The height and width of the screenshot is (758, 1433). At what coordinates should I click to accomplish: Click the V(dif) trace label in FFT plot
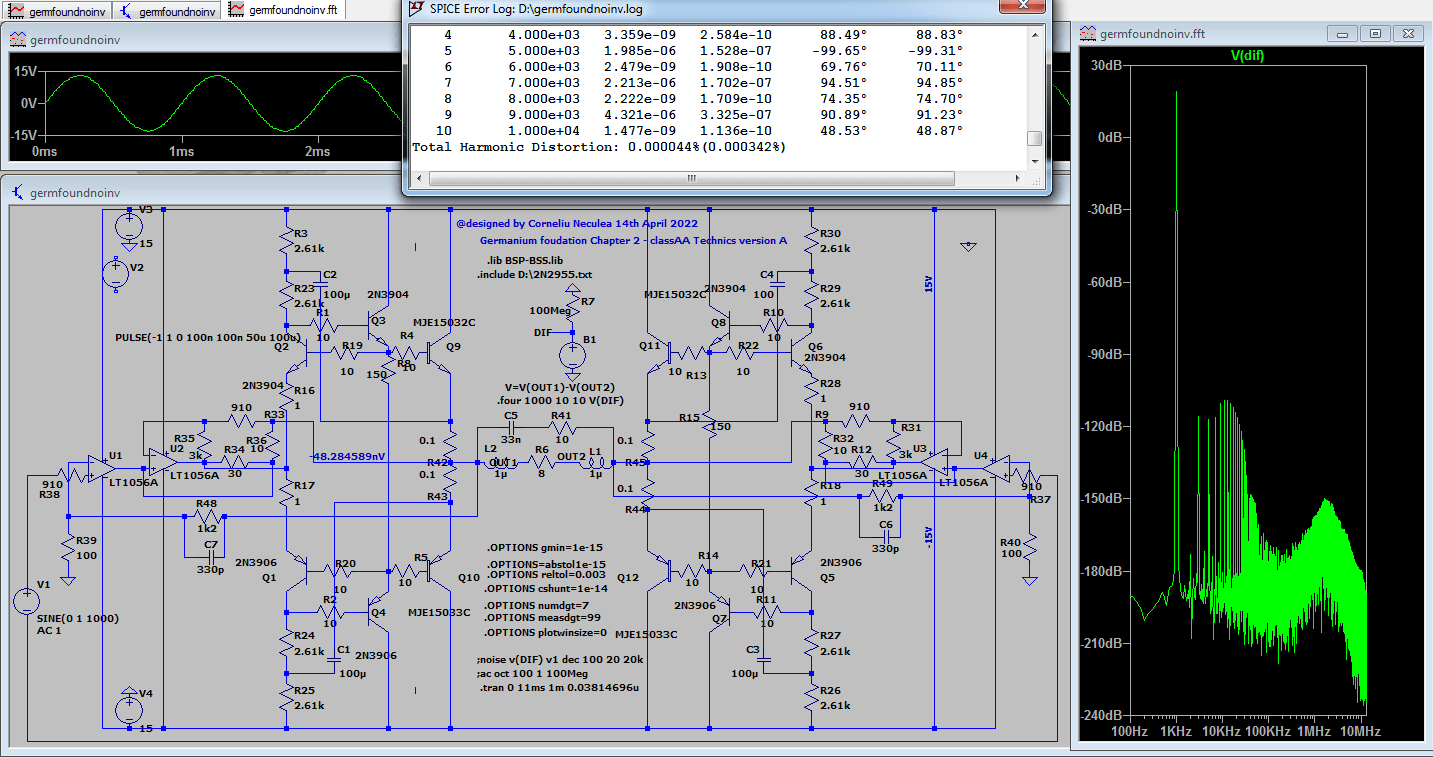[1247, 56]
